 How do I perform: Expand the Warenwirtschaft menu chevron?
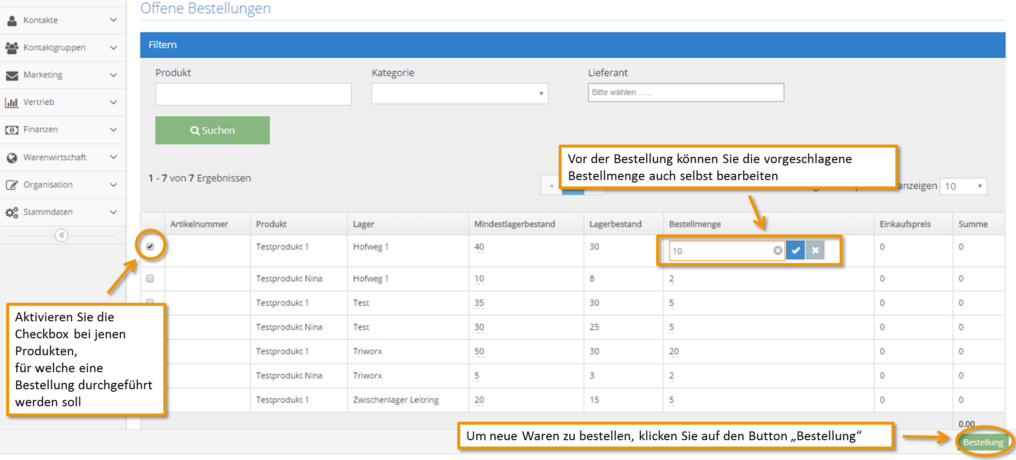coord(113,157)
